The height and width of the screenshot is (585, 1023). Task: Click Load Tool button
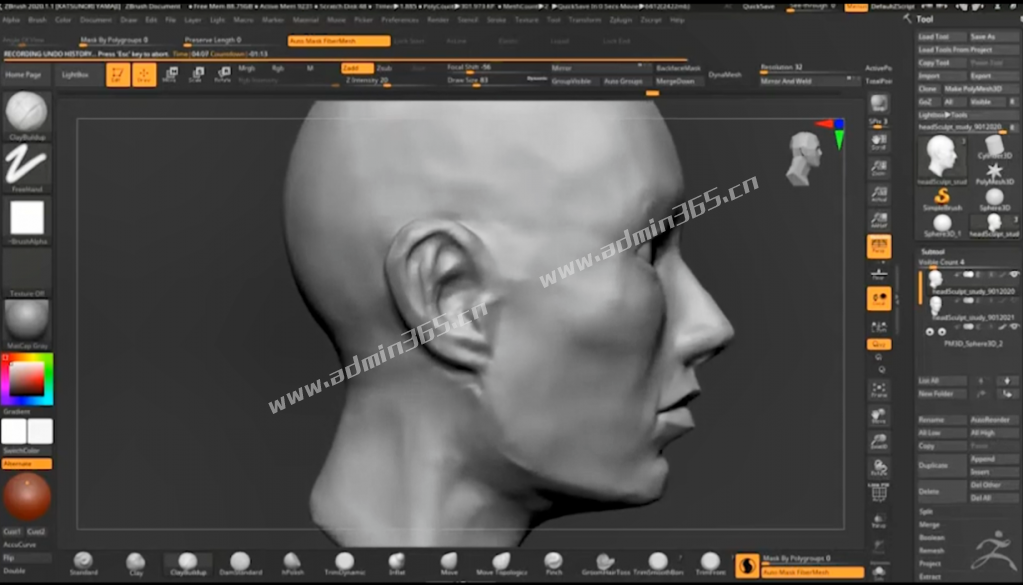coord(940,37)
